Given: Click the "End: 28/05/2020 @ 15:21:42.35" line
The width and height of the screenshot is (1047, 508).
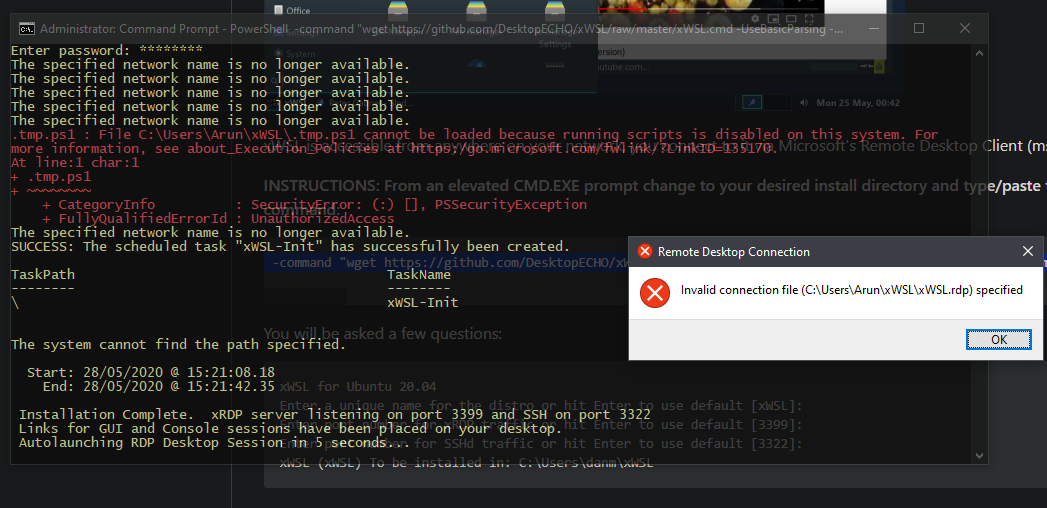Looking at the screenshot, I should pos(159,386).
